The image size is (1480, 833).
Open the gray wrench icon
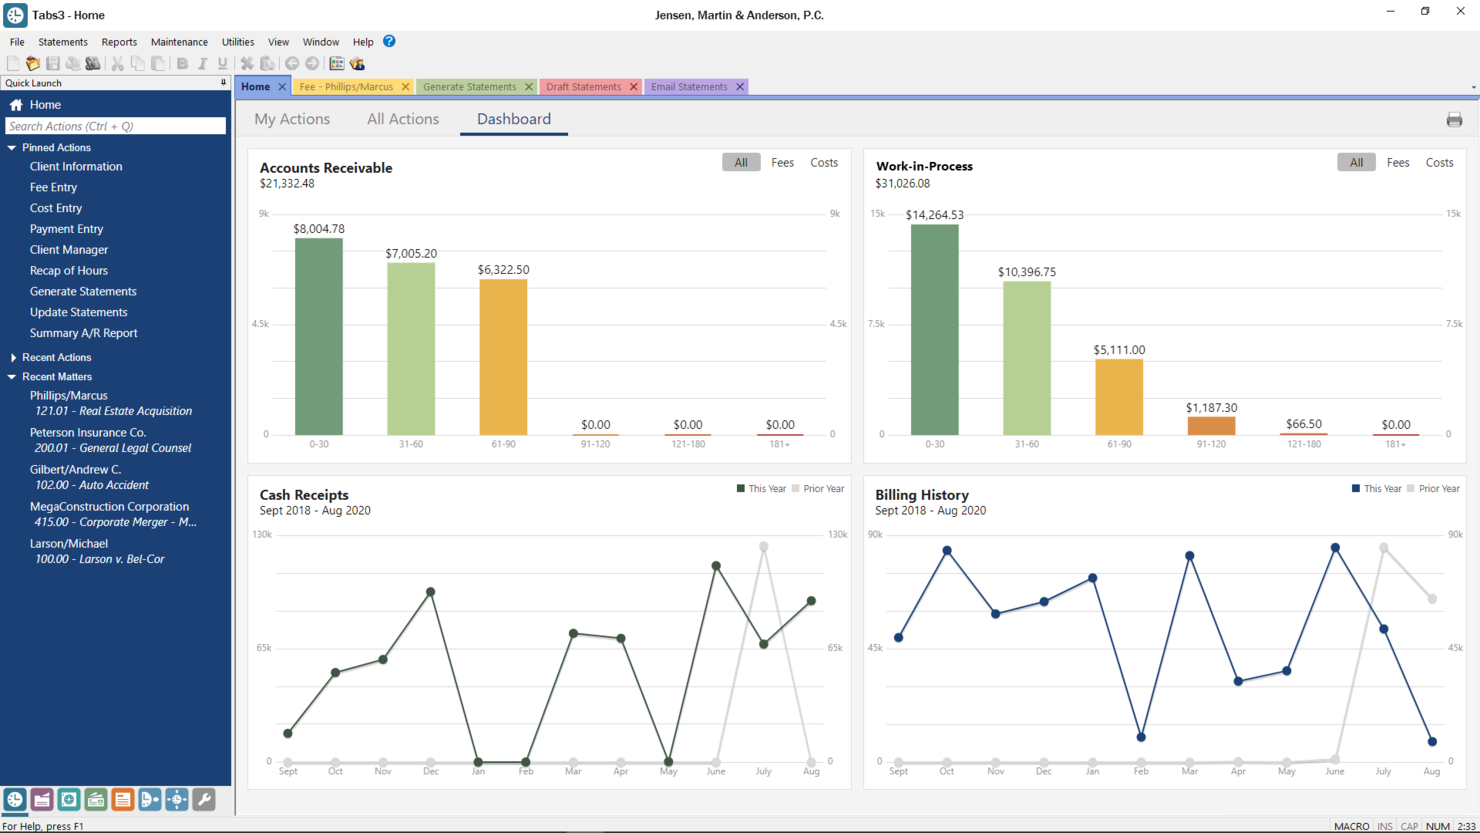(x=204, y=799)
